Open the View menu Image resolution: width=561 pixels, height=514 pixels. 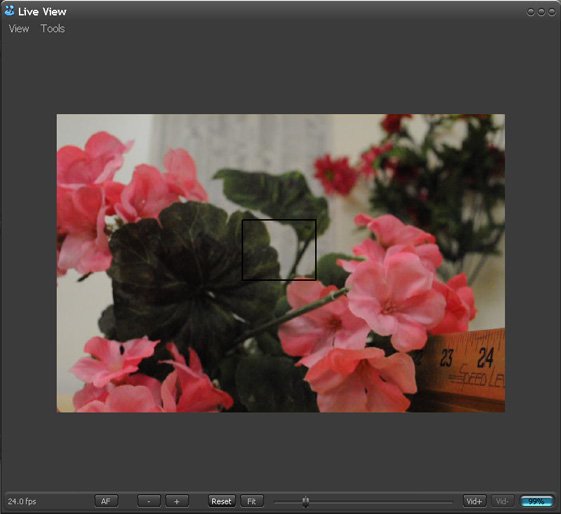point(19,29)
